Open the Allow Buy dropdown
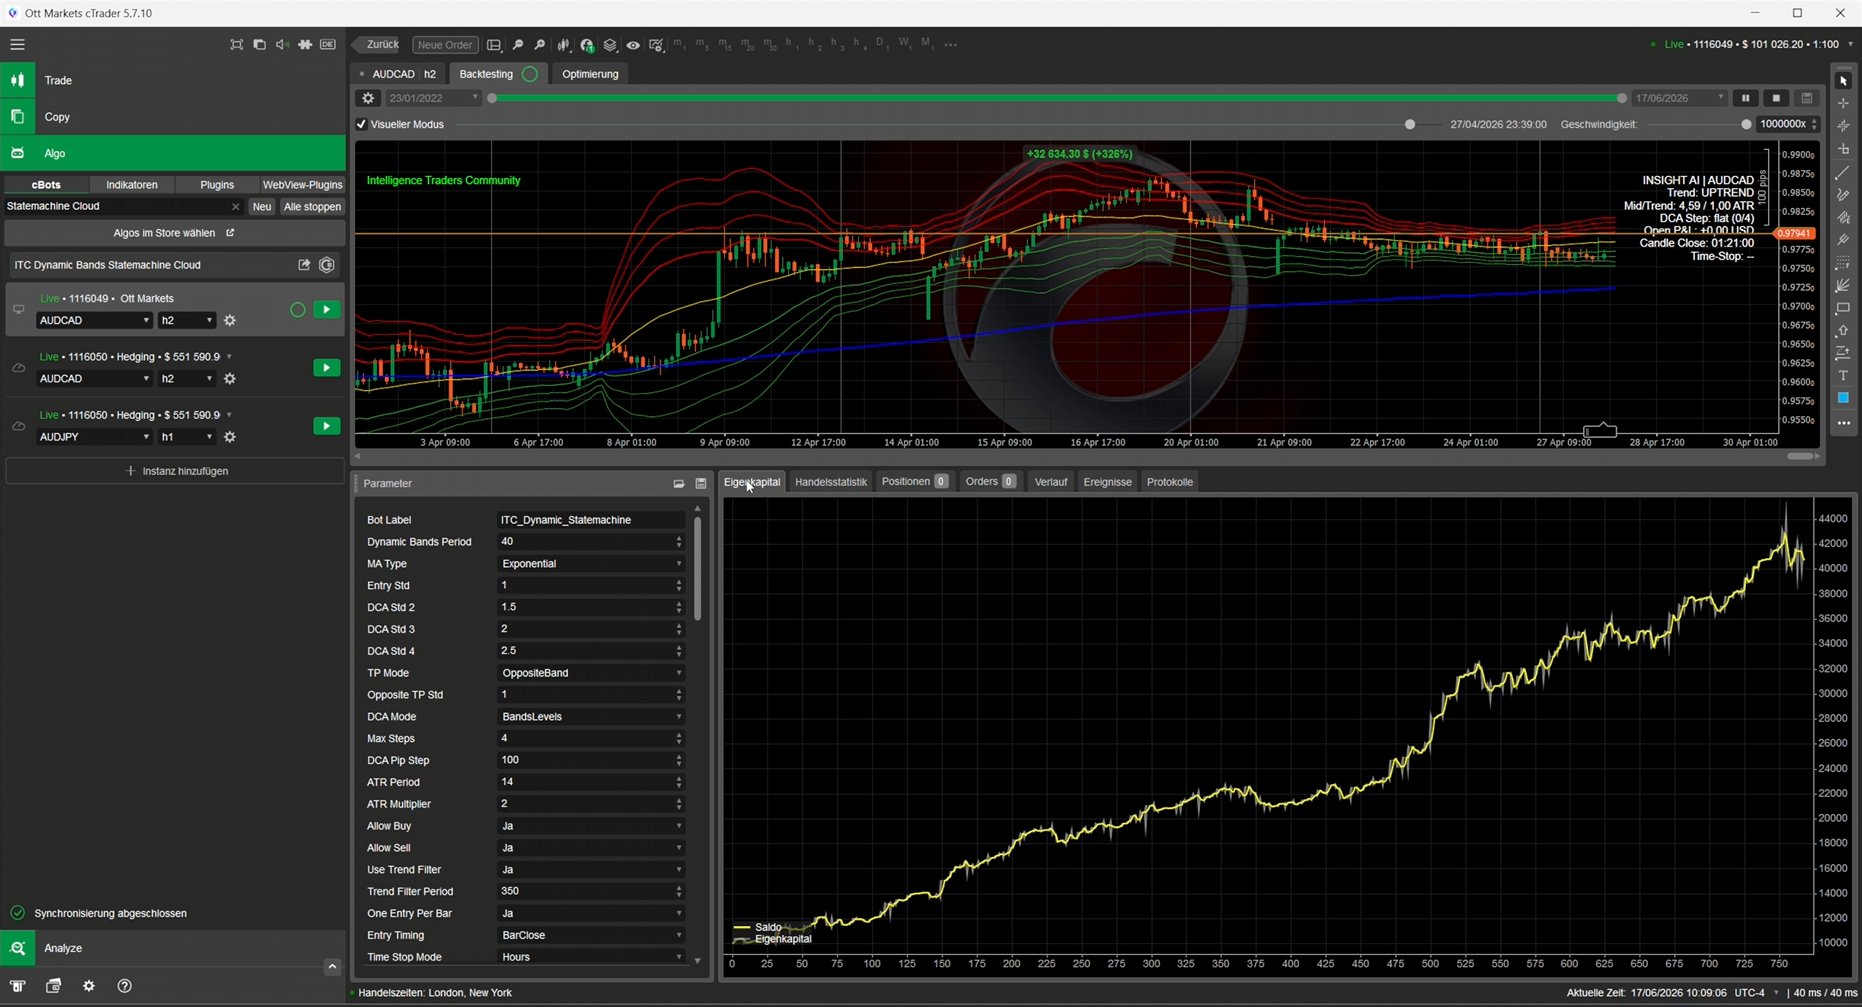The image size is (1862, 1007). tap(592, 826)
